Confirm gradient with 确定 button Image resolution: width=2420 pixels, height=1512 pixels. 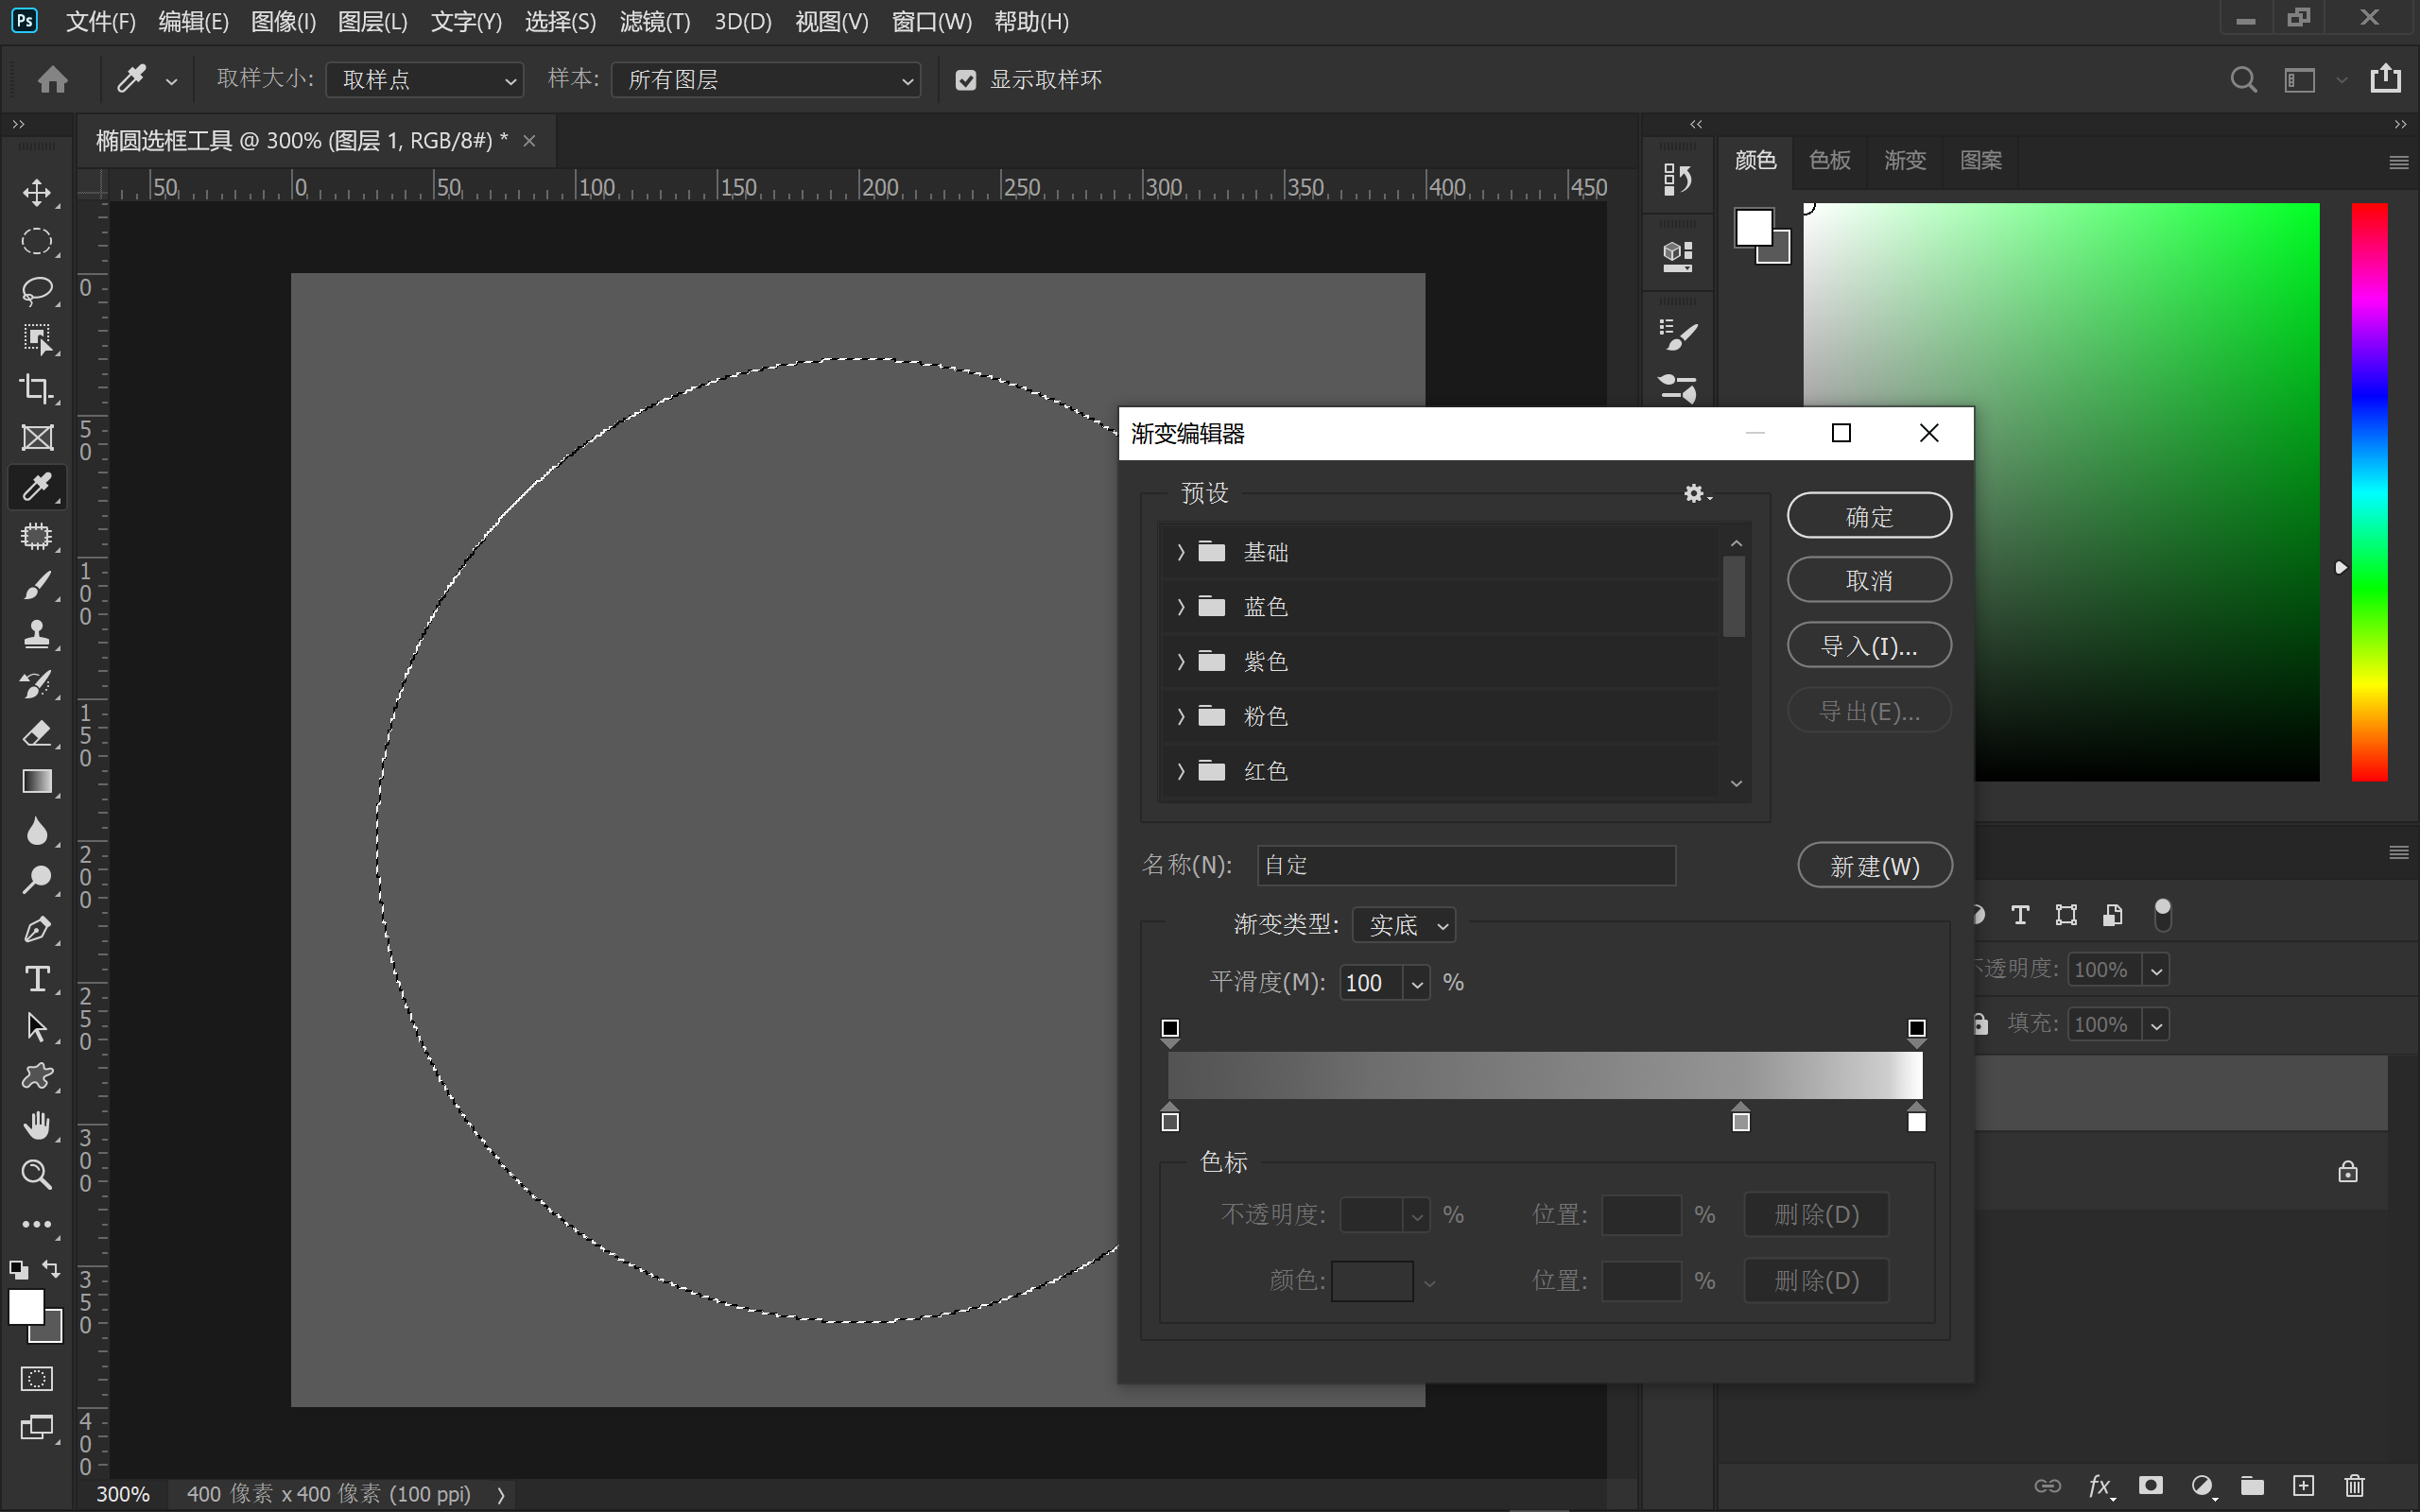(1869, 516)
